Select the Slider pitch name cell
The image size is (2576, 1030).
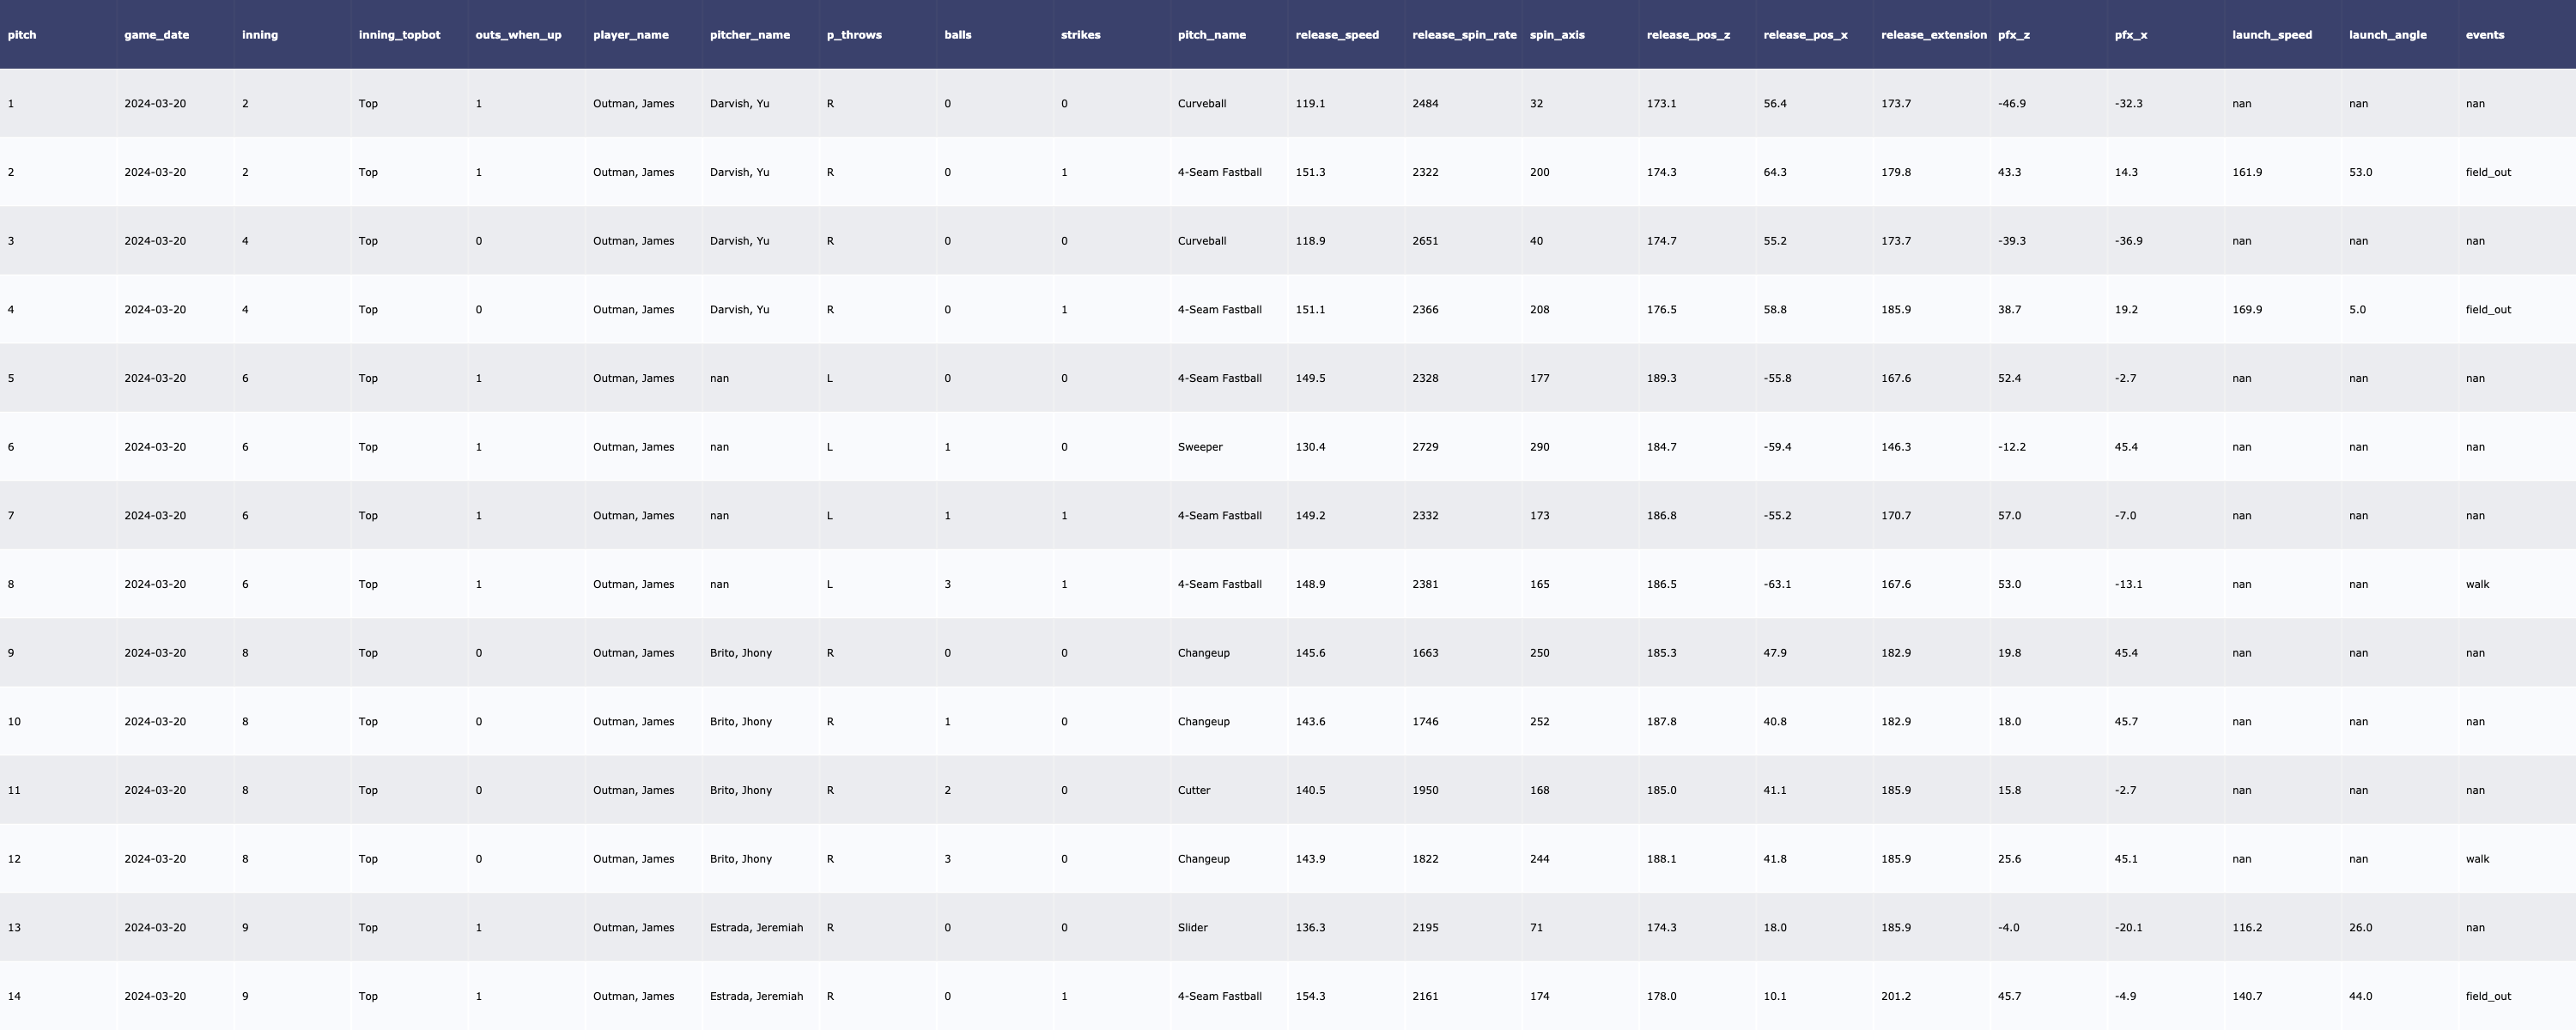[x=1192, y=928]
